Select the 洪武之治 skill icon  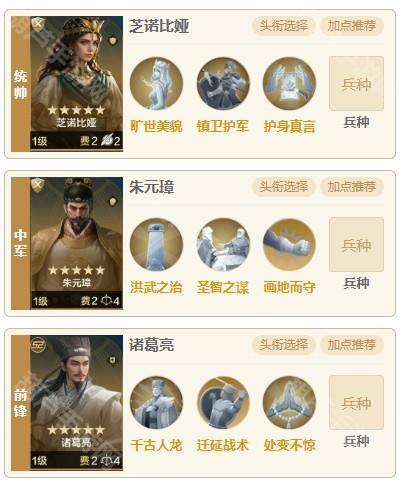click(x=156, y=244)
